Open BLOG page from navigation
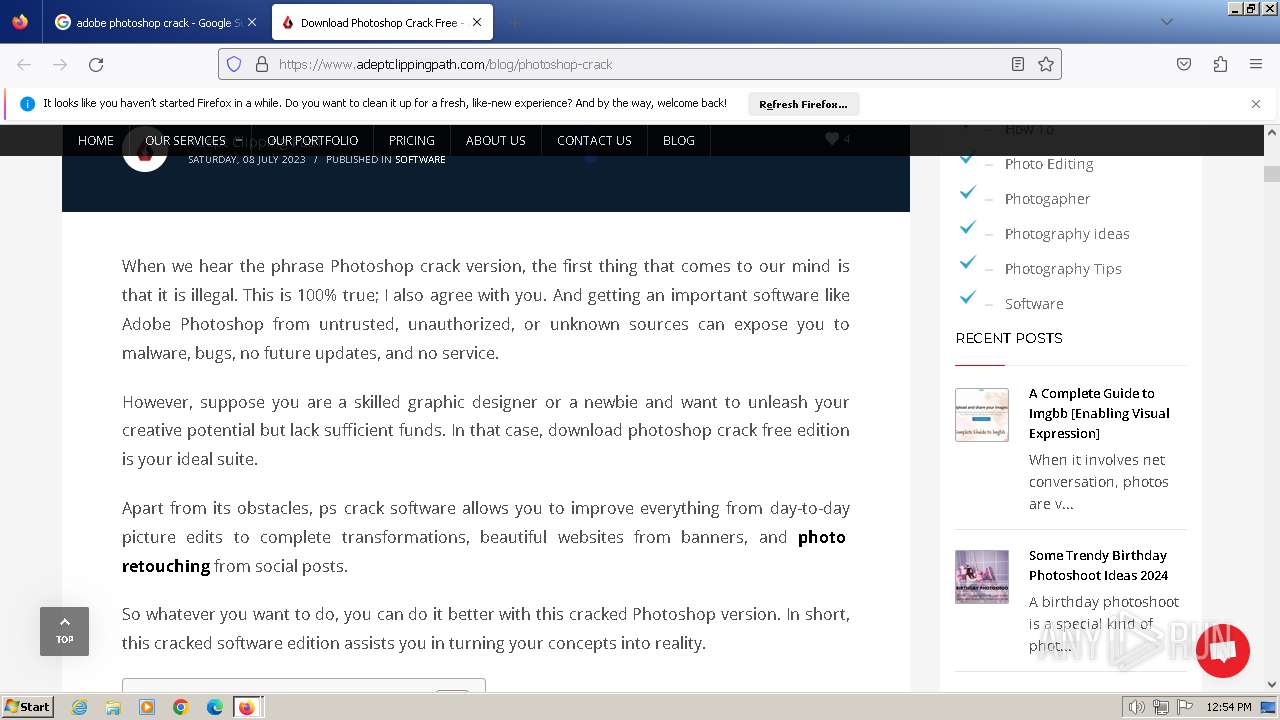 coord(679,140)
